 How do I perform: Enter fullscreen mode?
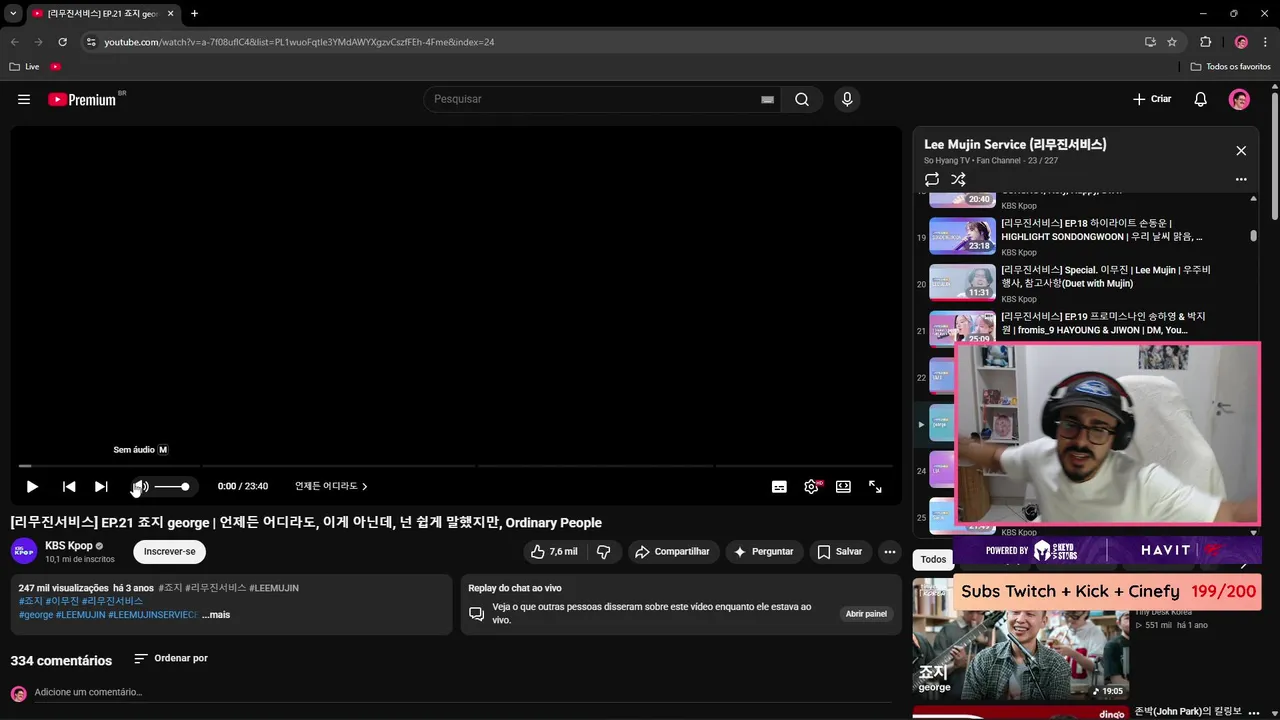coord(875,486)
